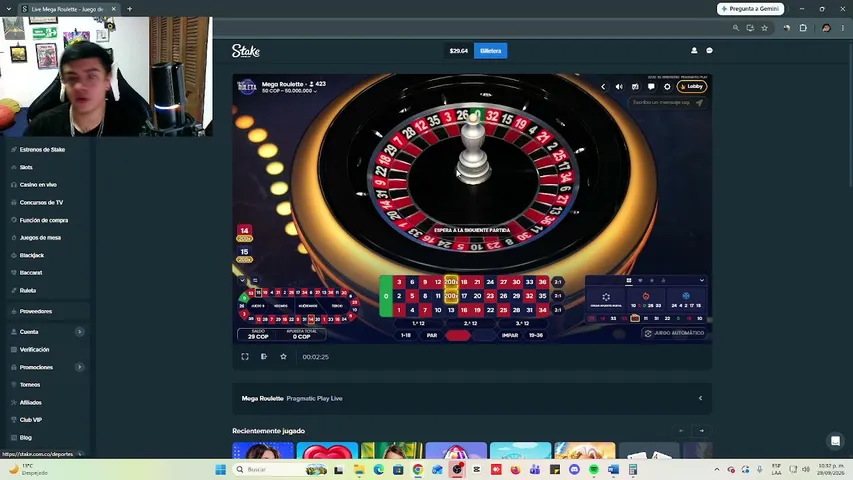Open the Billetera wallet
This screenshot has height=480, width=853.
(x=491, y=51)
